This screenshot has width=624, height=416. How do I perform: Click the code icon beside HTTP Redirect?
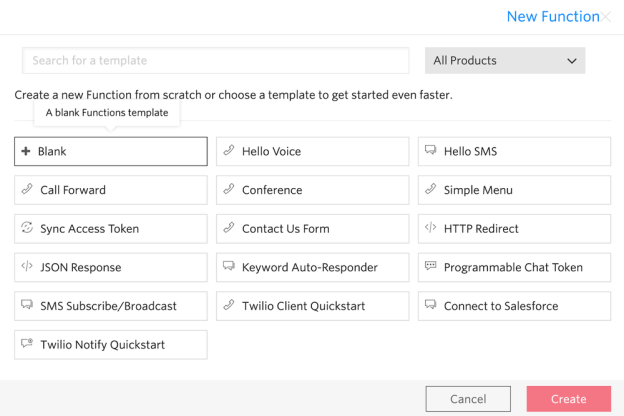click(x=431, y=229)
